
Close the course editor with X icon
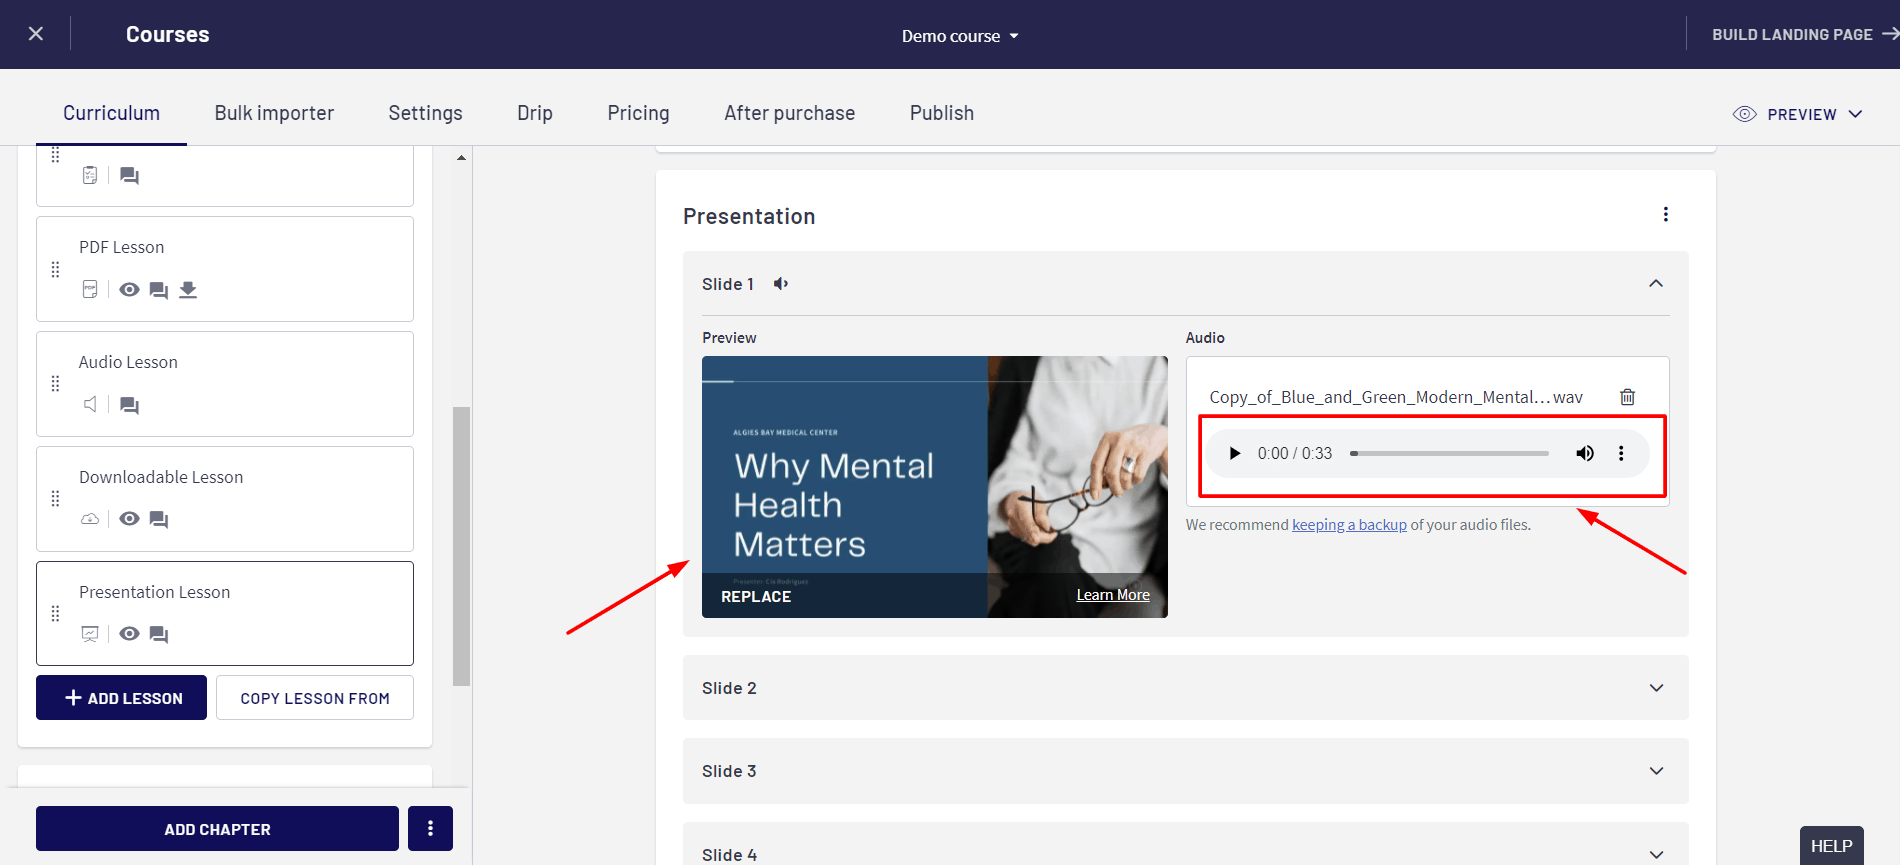click(x=36, y=34)
